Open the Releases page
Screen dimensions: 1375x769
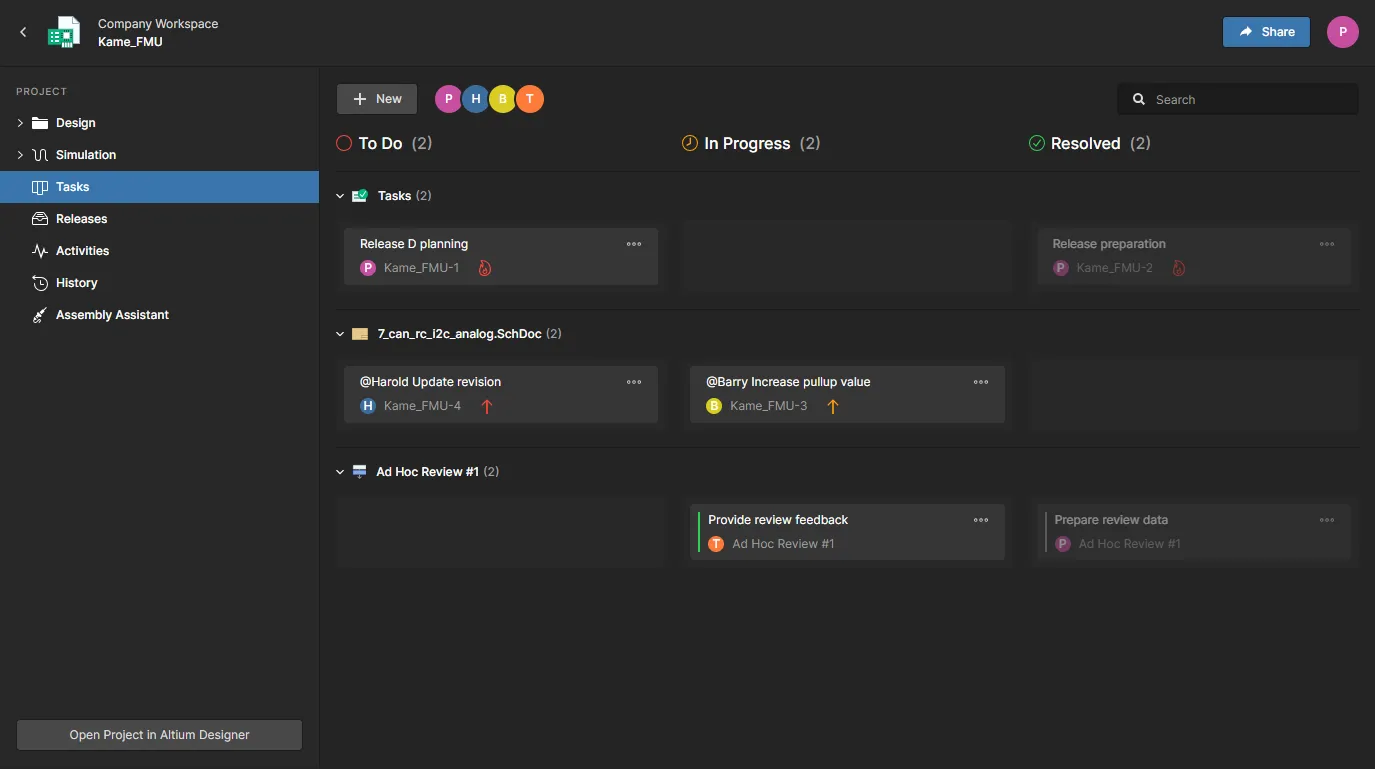[81, 219]
